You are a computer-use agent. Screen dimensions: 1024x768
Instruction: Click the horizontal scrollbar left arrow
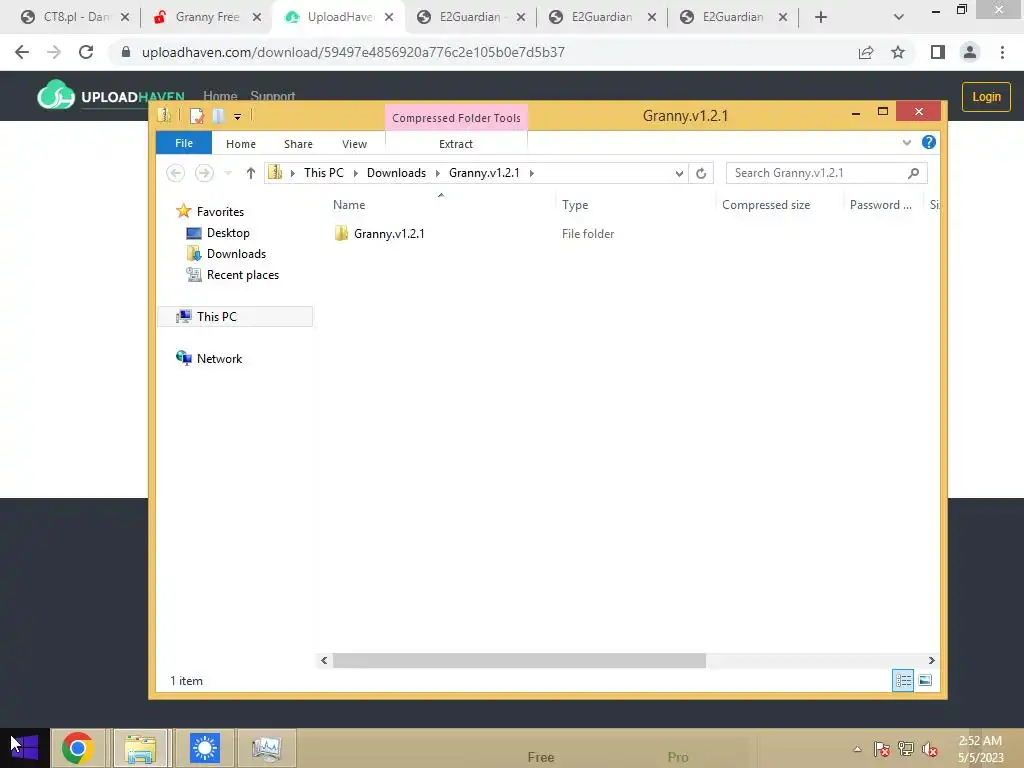(x=324, y=660)
